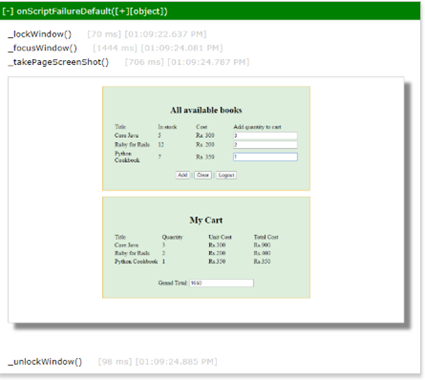Click 'Core Java' in available books table
This screenshot has height=380, width=425.
126,135
